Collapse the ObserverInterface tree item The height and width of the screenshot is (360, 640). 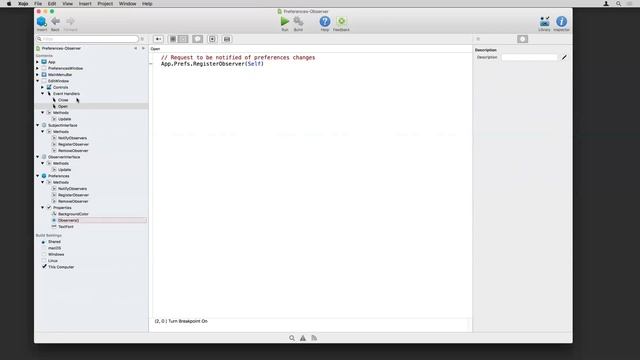[x=38, y=157]
